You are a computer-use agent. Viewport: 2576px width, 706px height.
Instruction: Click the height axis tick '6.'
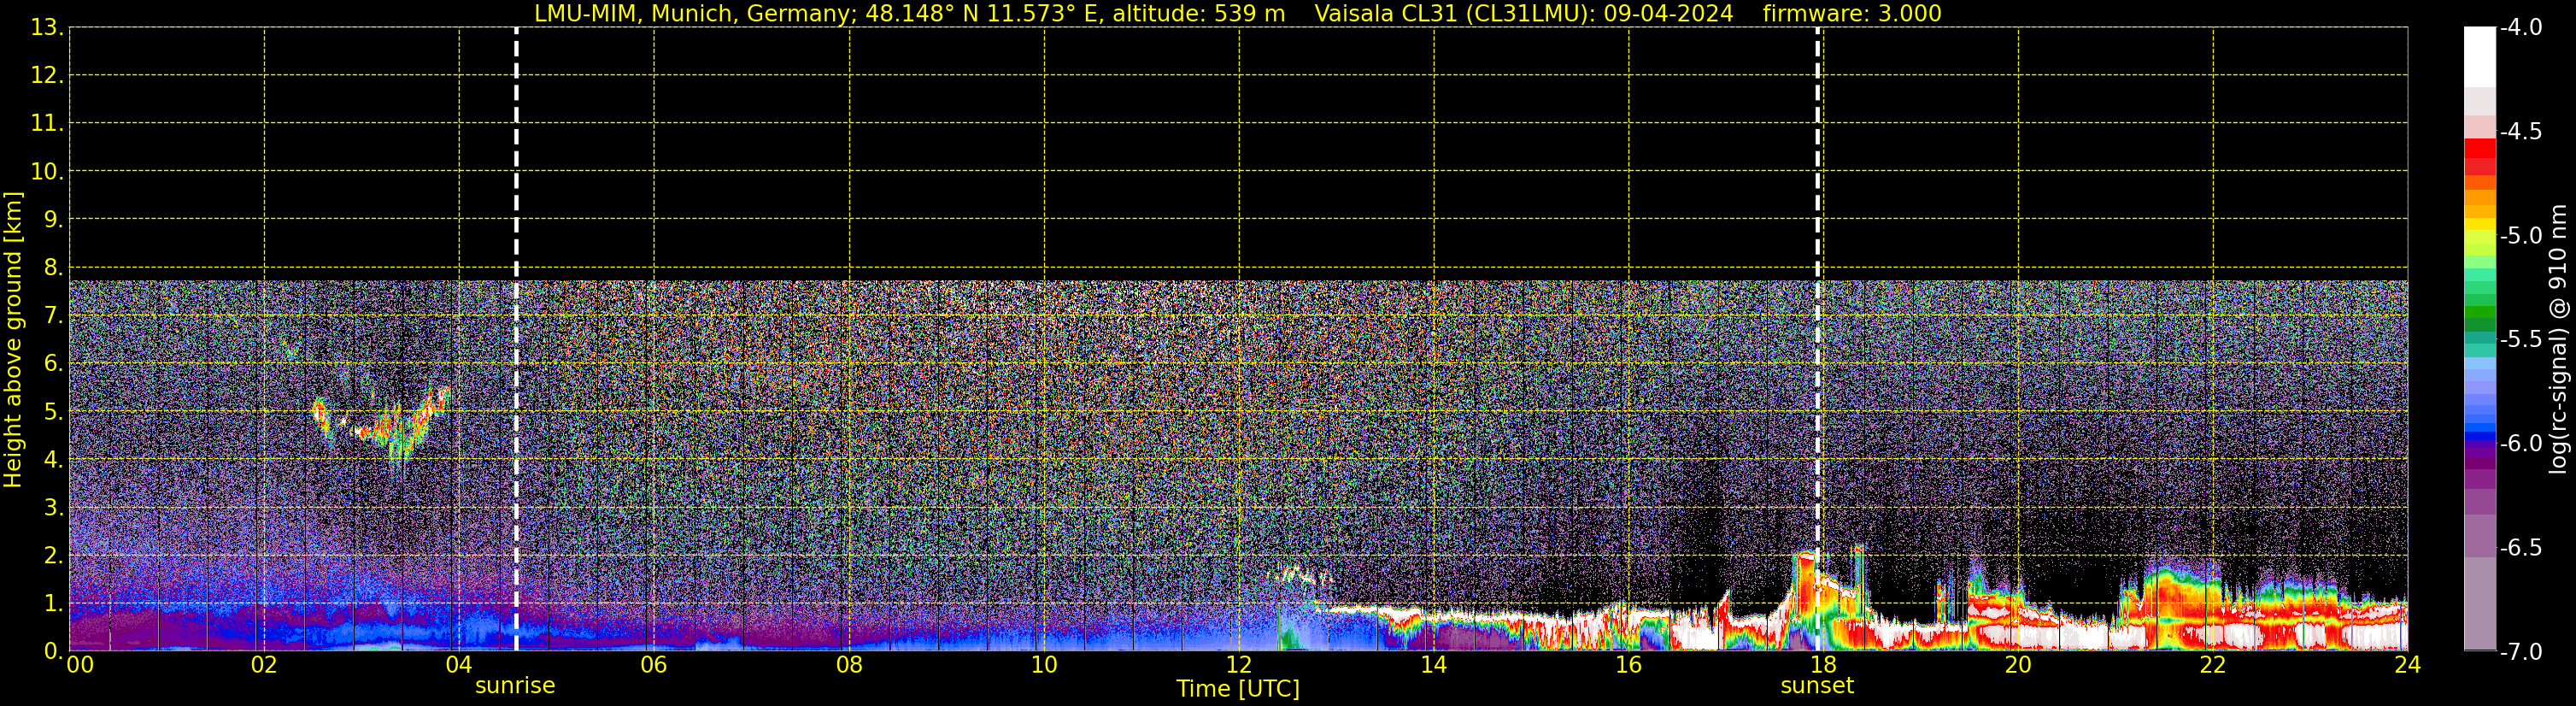53,364
